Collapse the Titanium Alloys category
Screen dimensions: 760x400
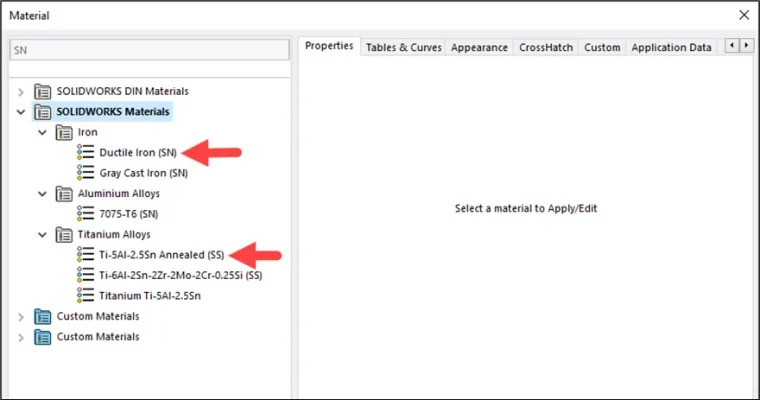click(43, 235)
